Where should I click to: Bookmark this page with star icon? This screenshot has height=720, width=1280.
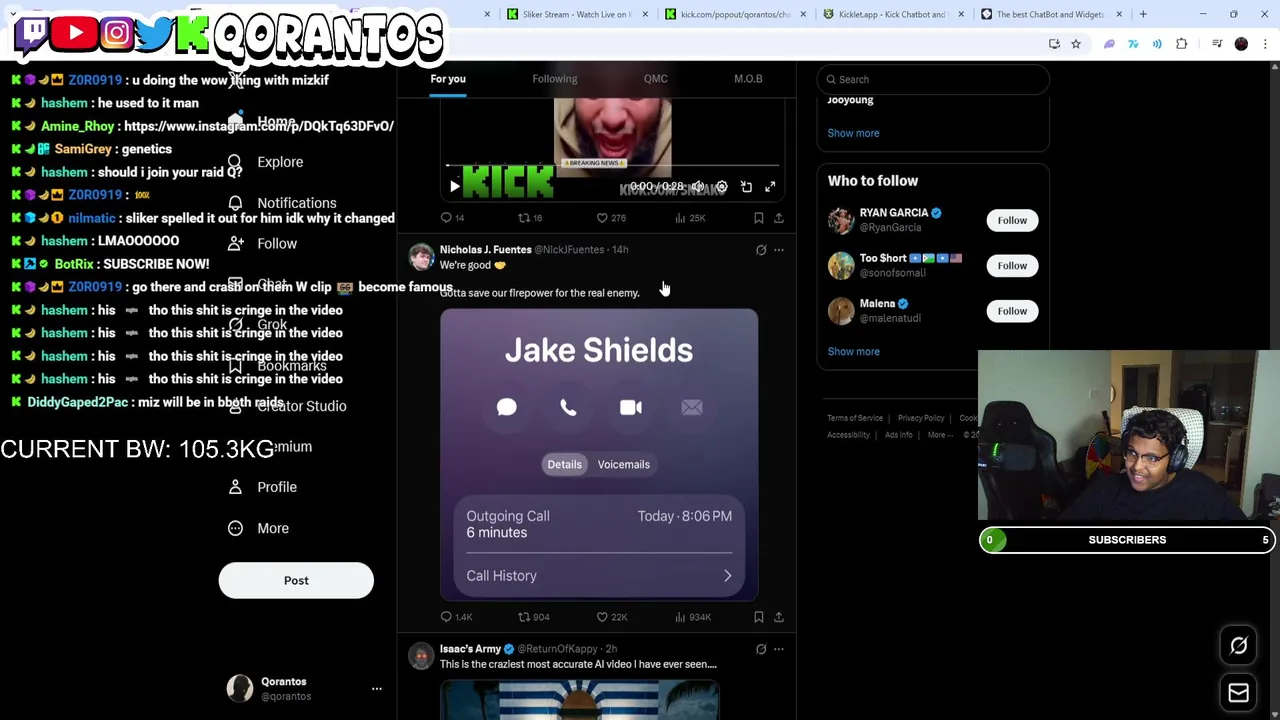[1076, 44]
